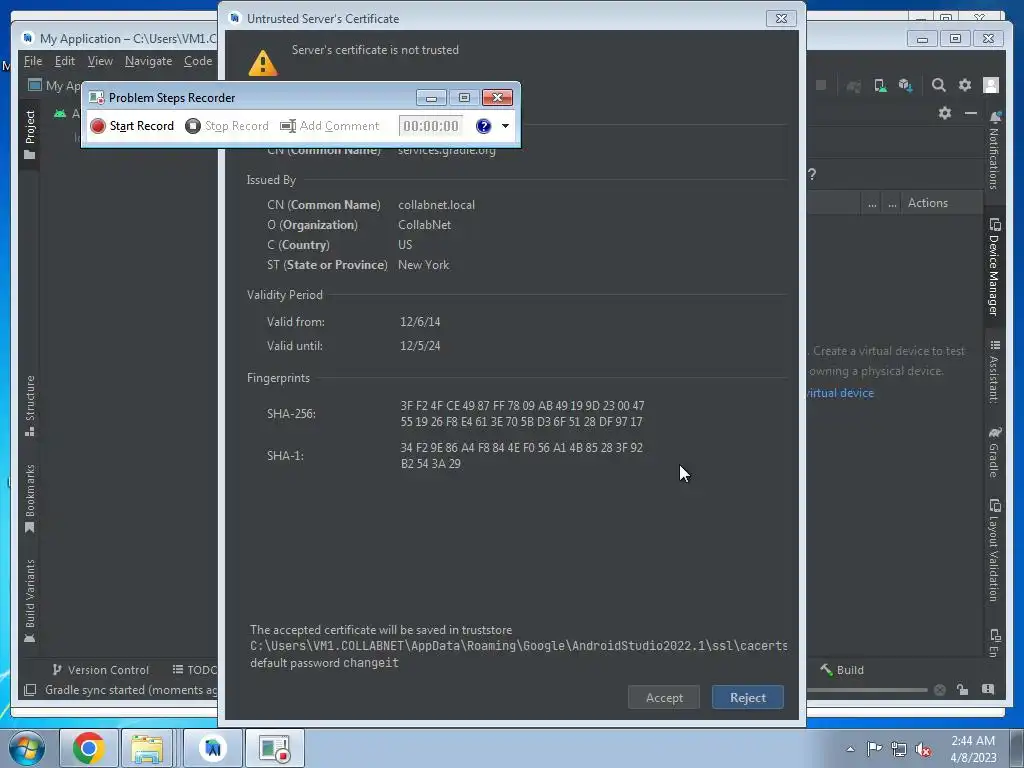Open the Version Control tab
Screen dimensions: 1024x768
point(101,670)
